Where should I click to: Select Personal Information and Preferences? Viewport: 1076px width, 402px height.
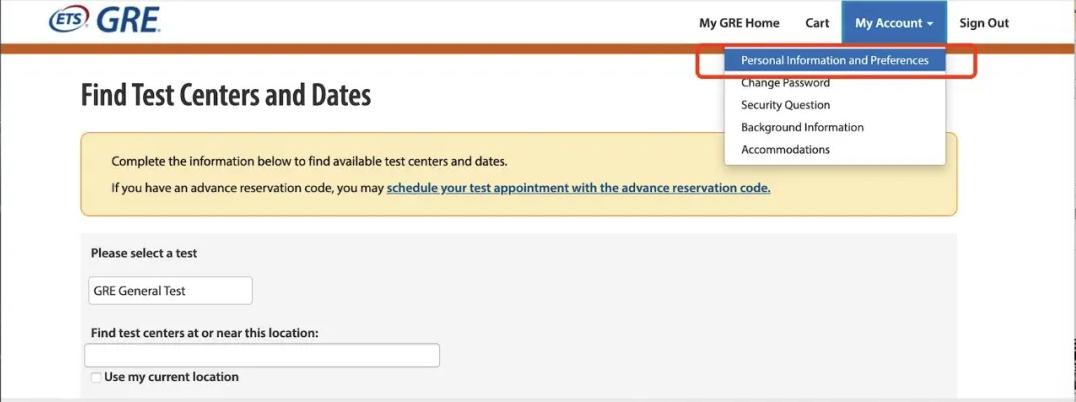click(834, 60)
